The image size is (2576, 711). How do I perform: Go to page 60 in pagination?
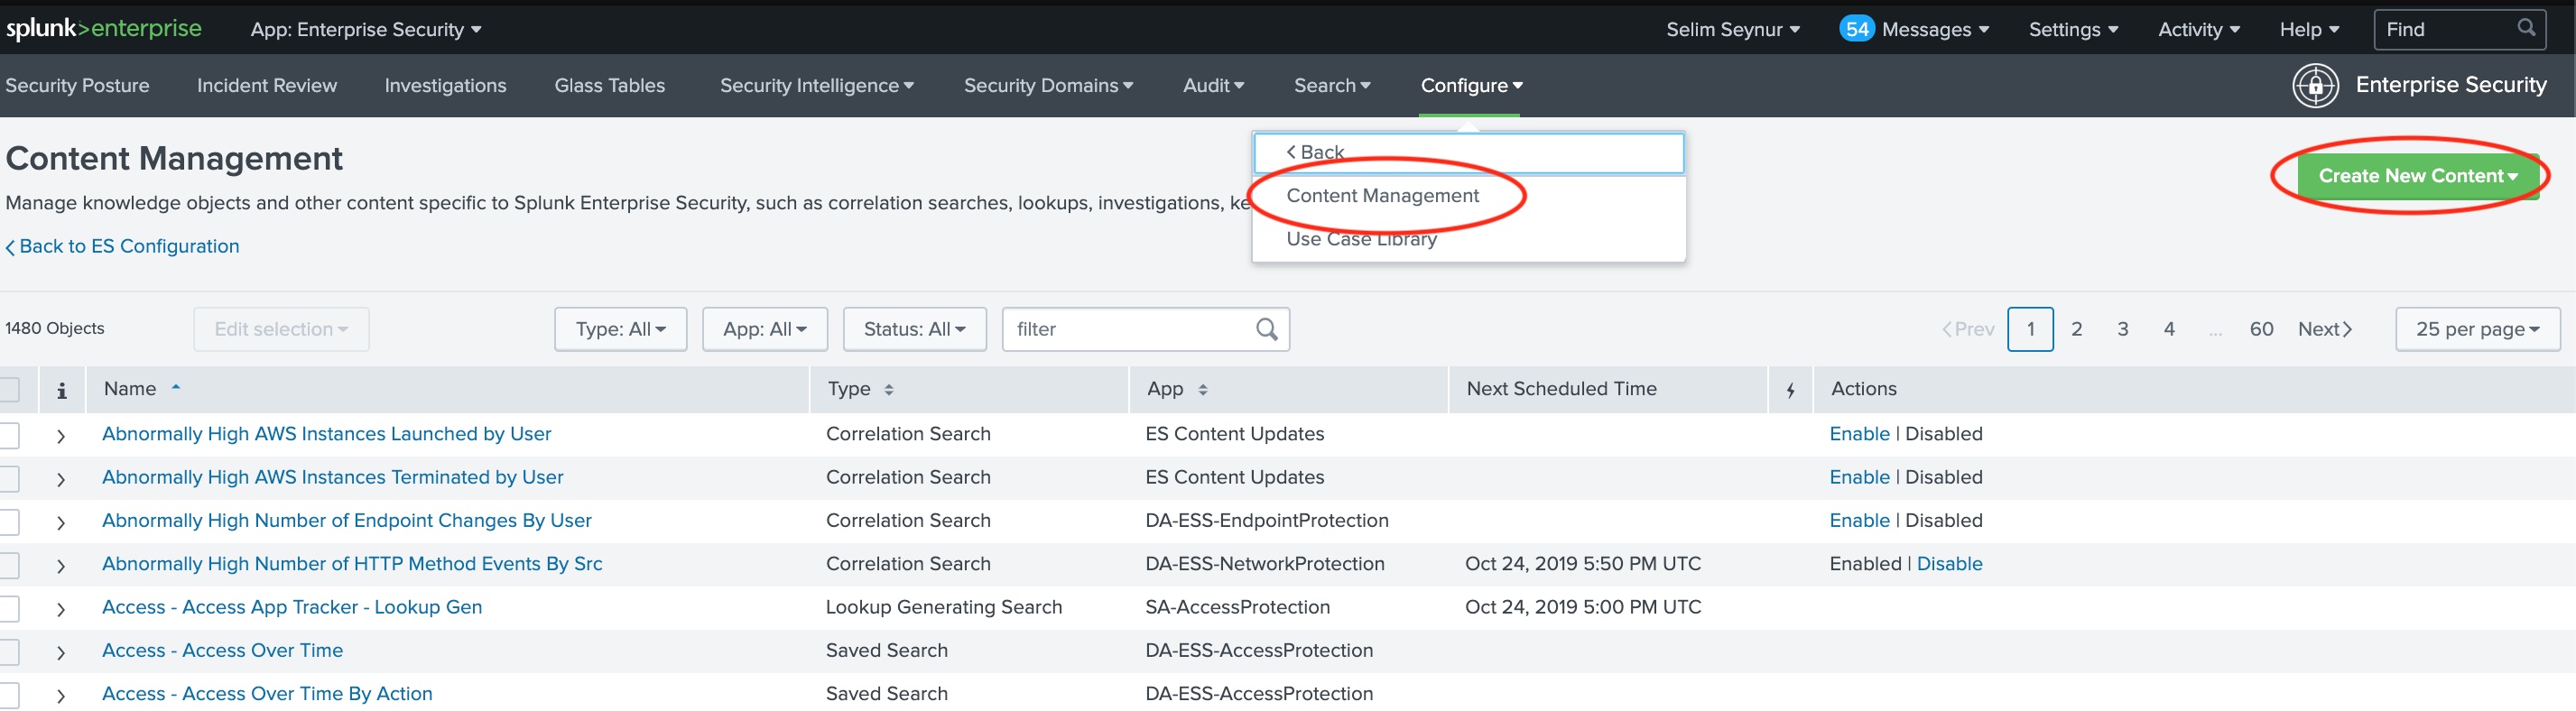coord(2261,329)
